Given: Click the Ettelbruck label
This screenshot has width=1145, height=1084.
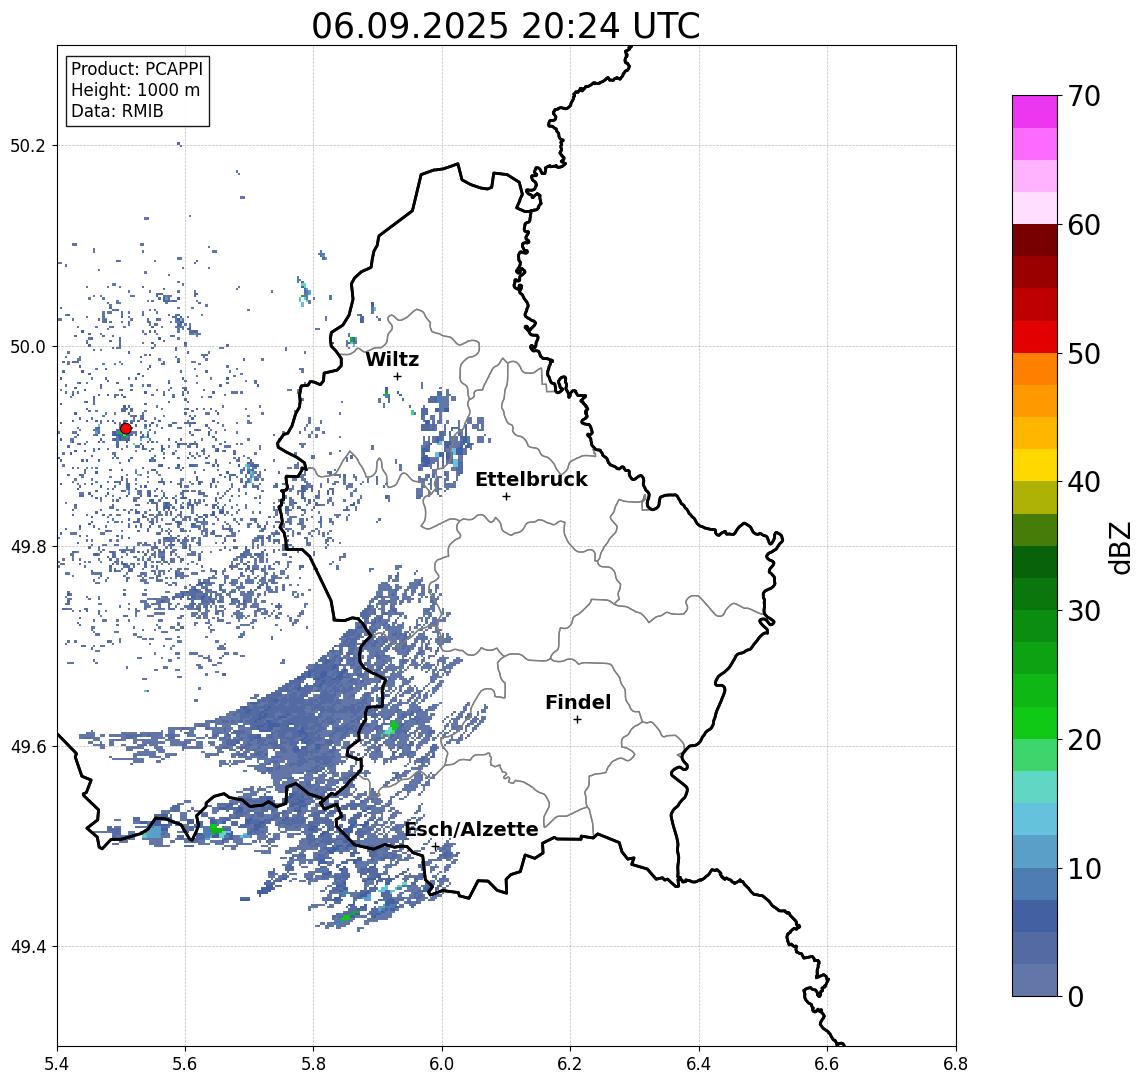Looking at the screenshot, I should point(531,479).
